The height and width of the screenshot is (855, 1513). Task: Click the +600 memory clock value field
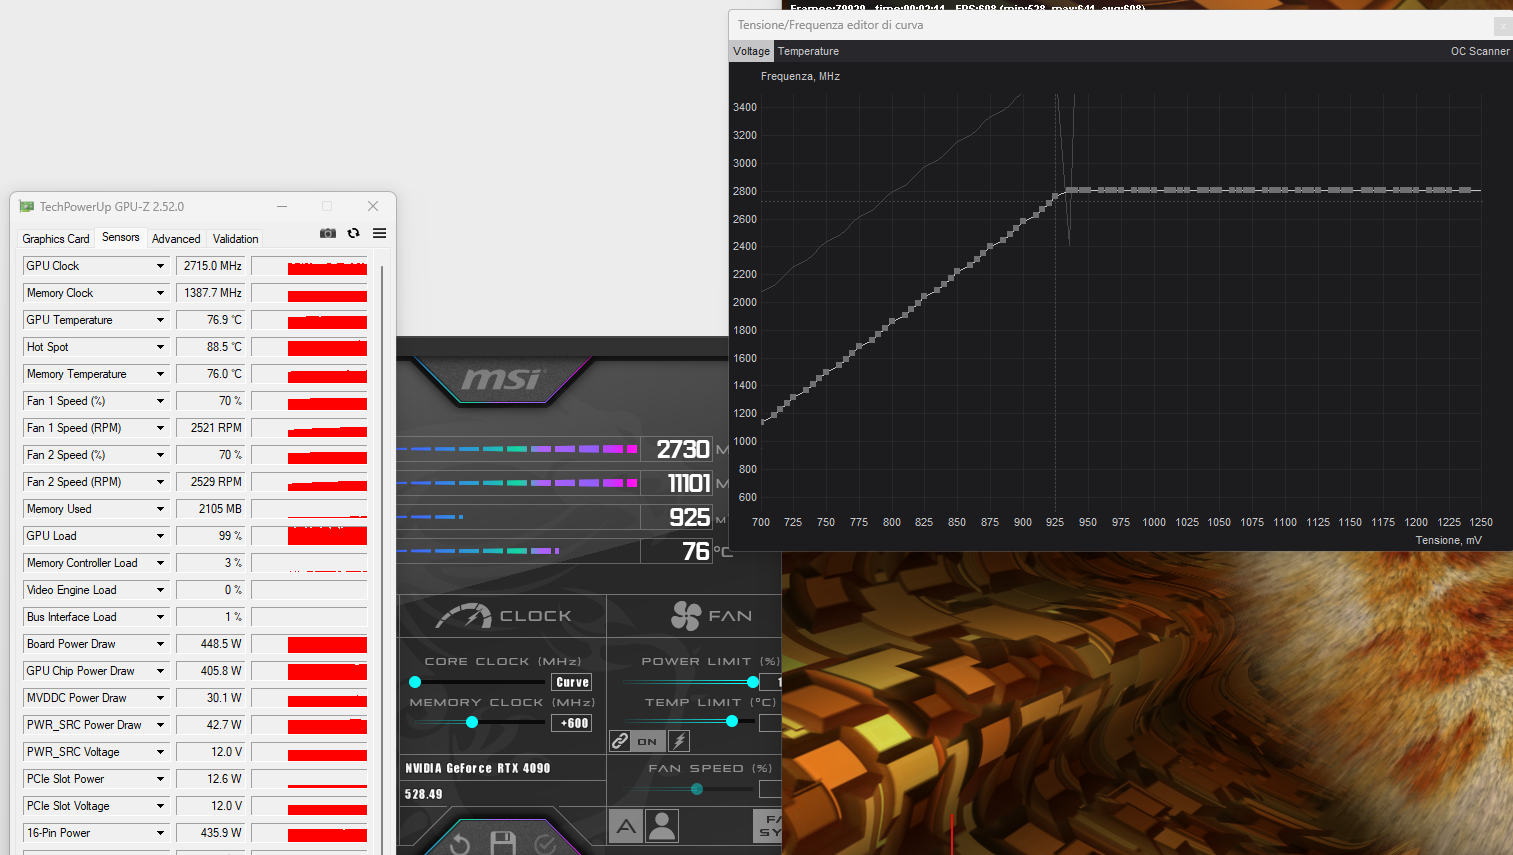click(x=572, y=723)
